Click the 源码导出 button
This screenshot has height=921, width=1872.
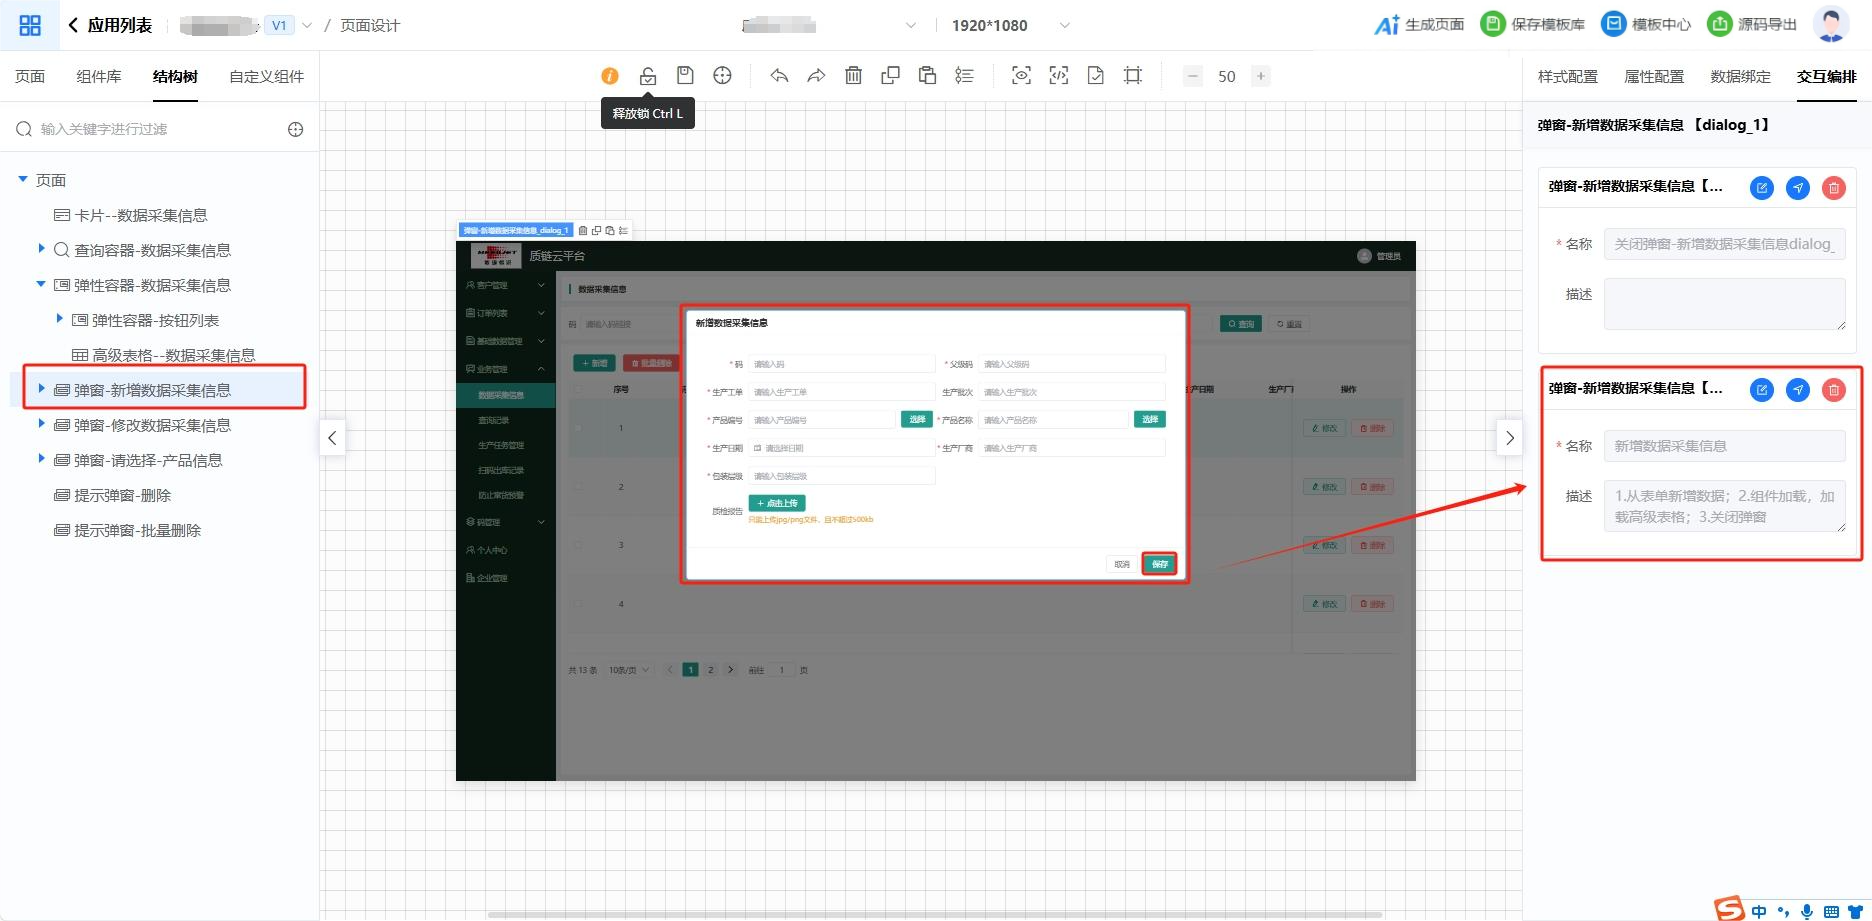tap(1752, 25)
